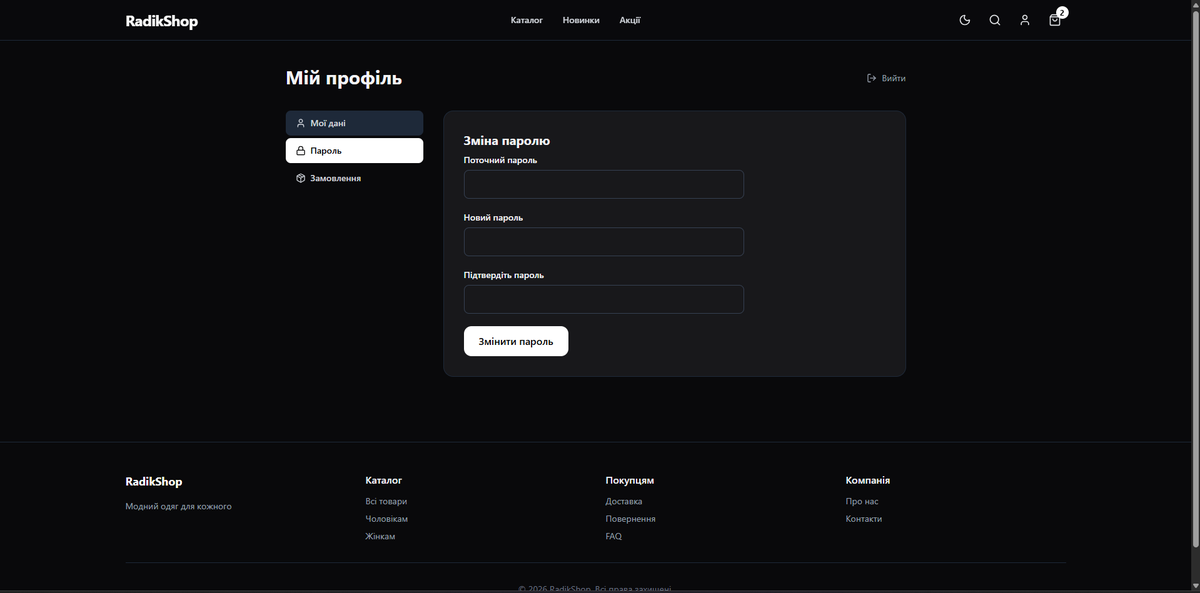Toggle dark mode with the moon icon
Viewport: 1200px width, 593px height.
click(x=965, y=20)
